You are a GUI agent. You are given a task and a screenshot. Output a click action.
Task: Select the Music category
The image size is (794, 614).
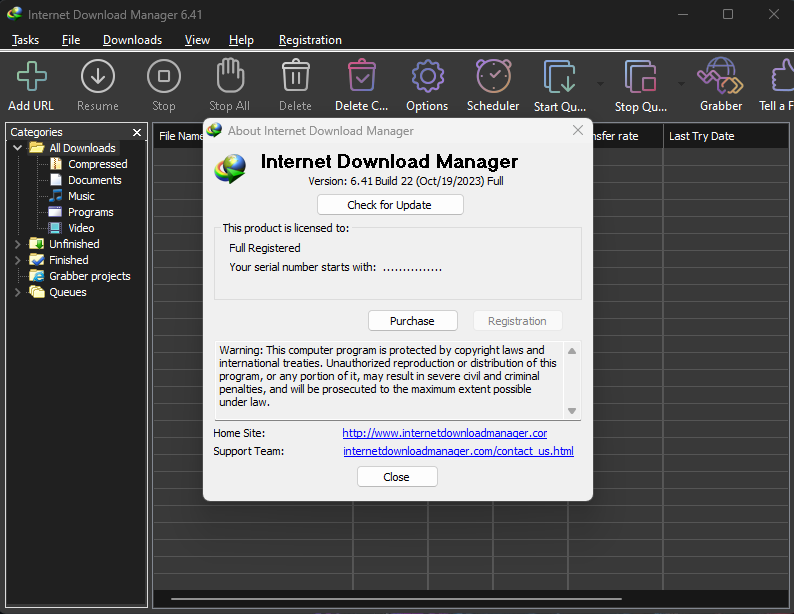pos(81,196)
